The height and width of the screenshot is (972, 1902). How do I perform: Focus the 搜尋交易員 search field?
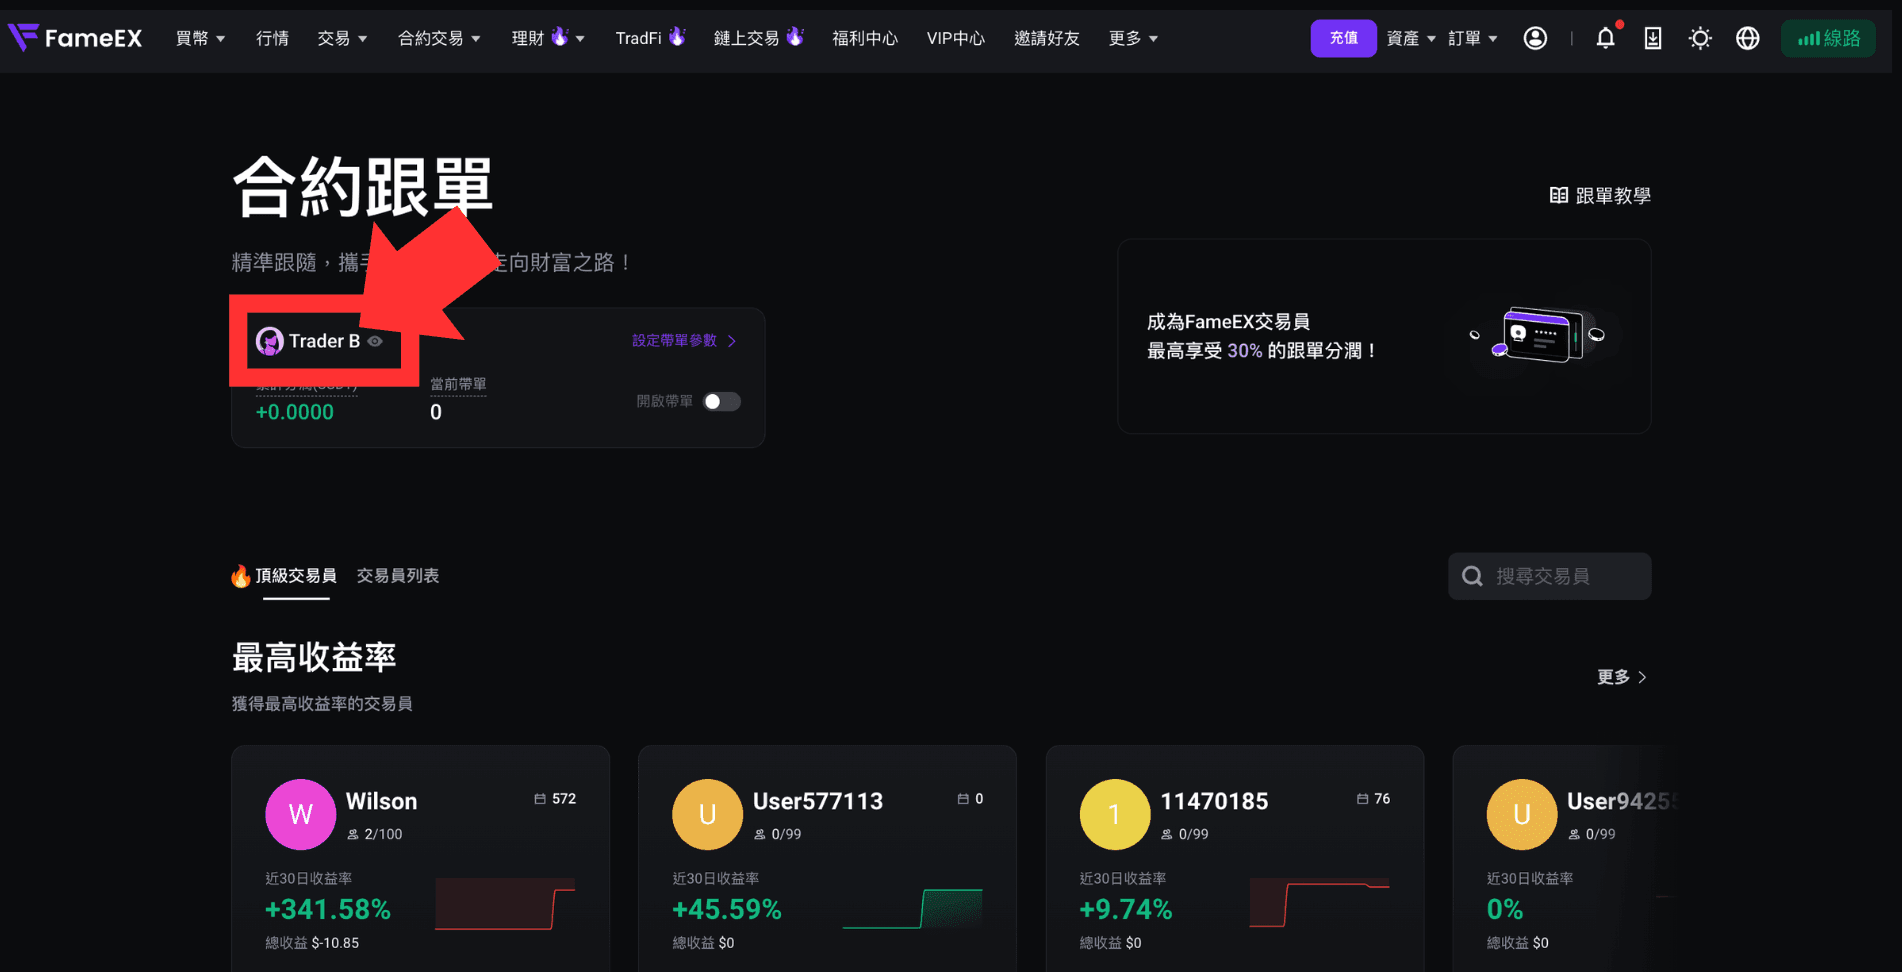tap(1549, 576)
